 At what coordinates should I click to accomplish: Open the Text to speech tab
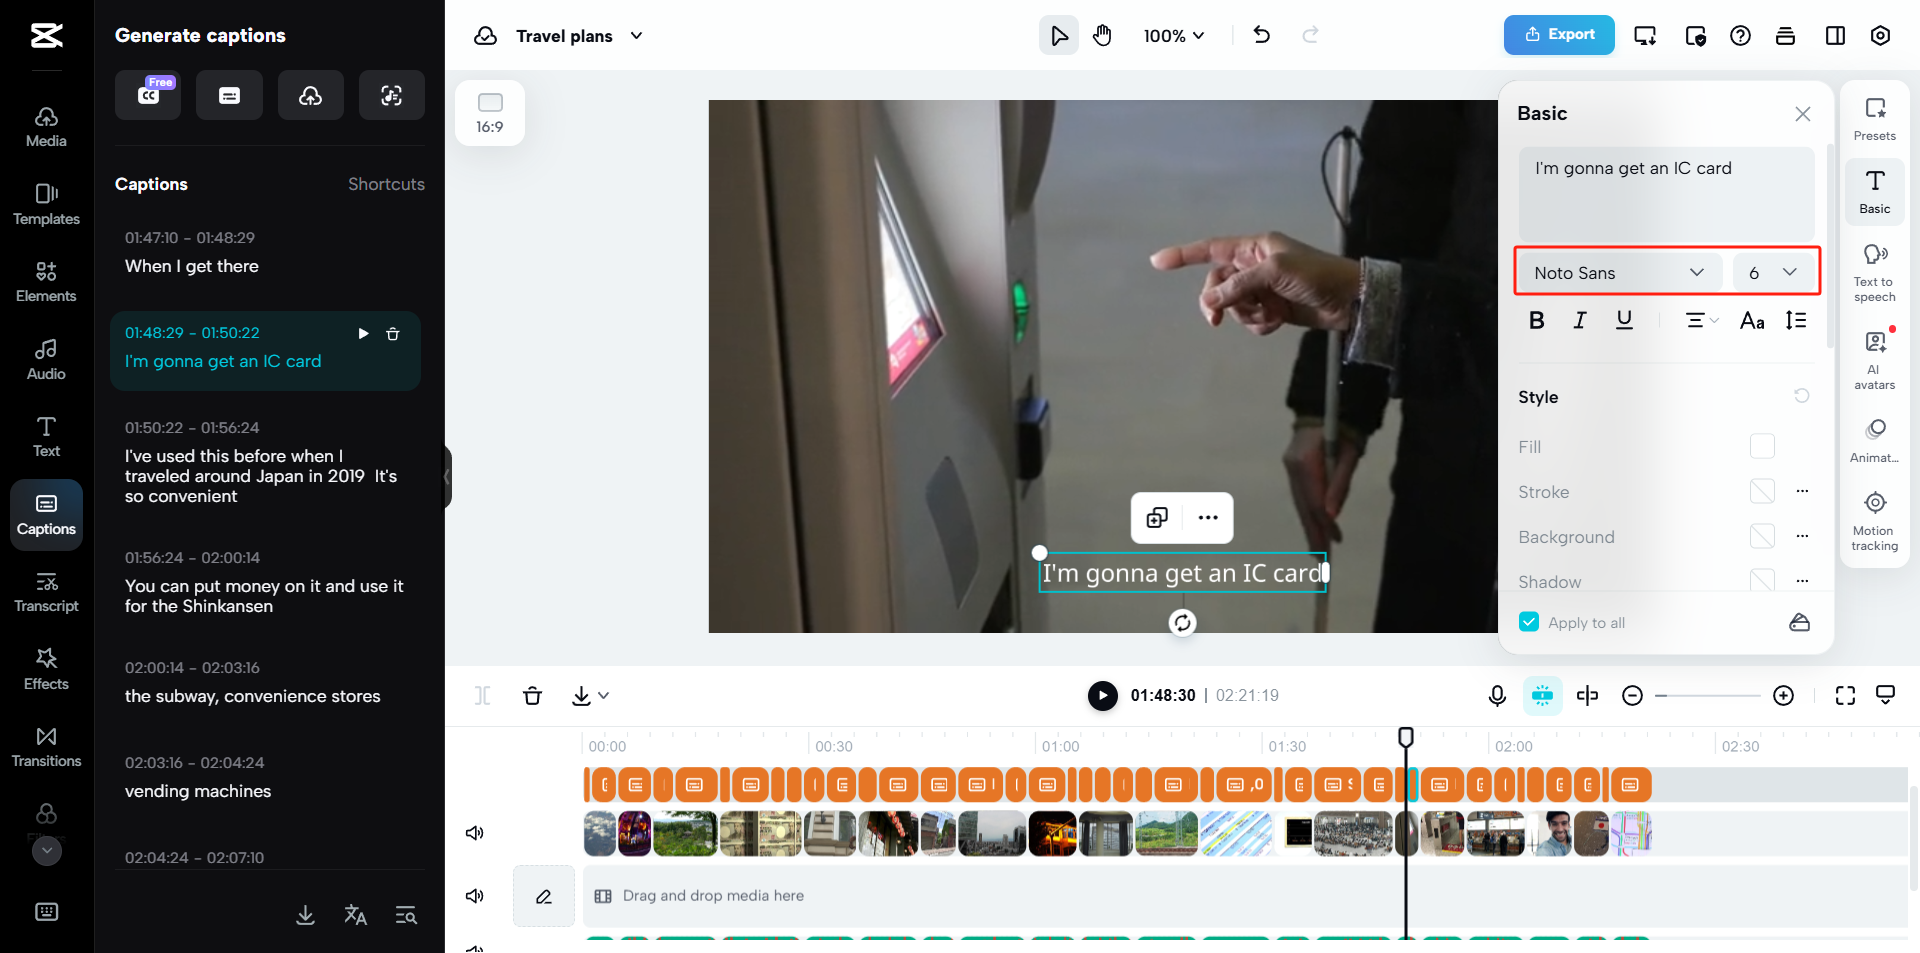[x=1874, y=272]
